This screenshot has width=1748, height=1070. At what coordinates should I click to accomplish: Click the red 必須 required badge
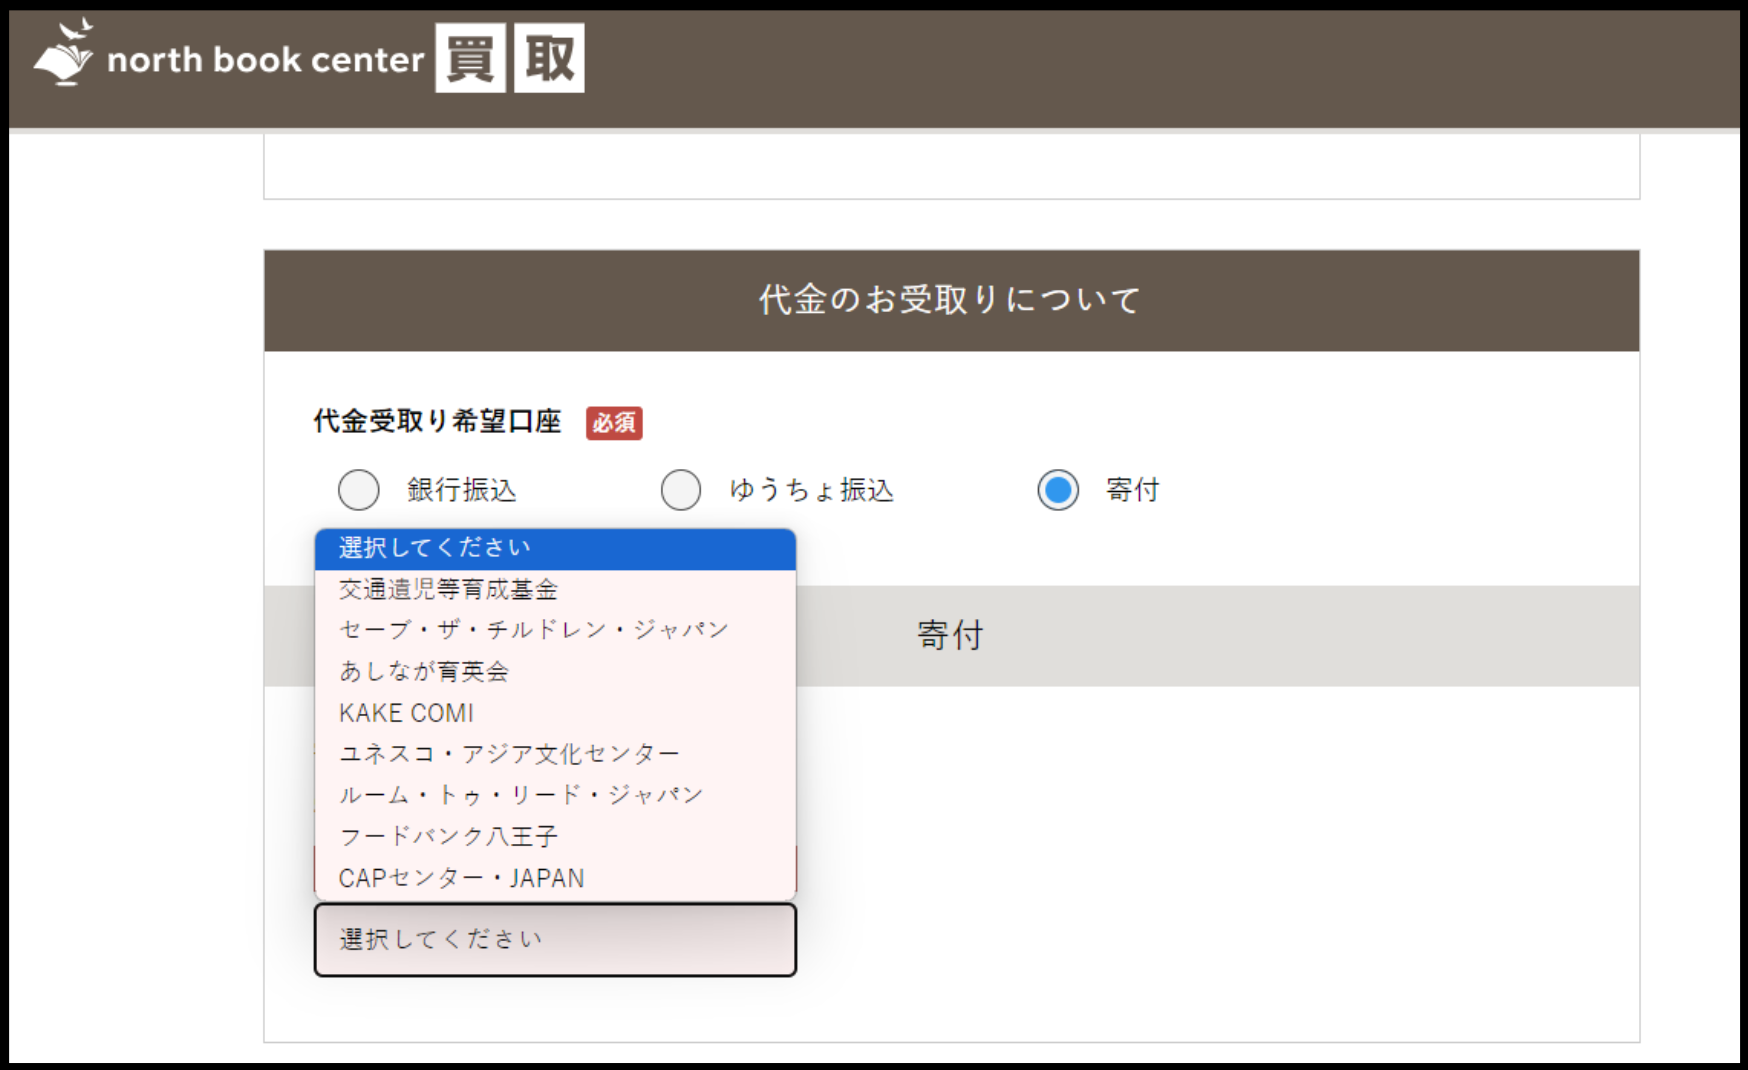tap(613, 423)
